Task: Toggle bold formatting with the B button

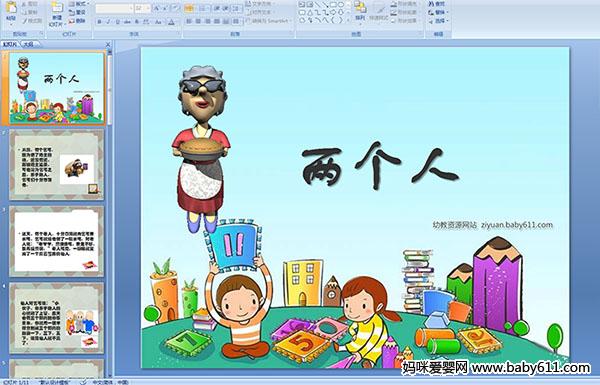Action: 99,22
